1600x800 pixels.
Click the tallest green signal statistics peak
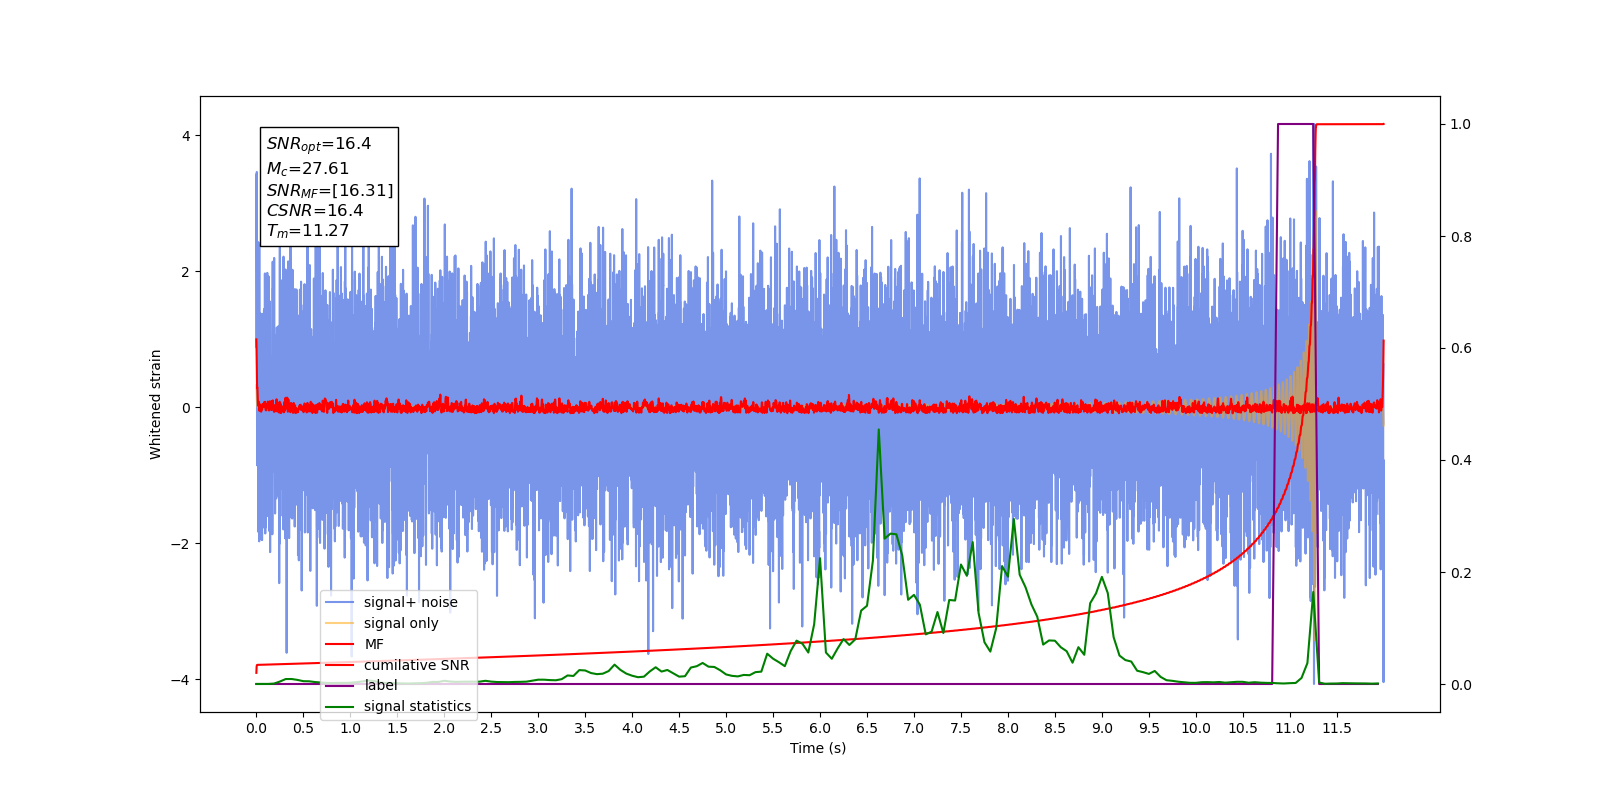878,431
